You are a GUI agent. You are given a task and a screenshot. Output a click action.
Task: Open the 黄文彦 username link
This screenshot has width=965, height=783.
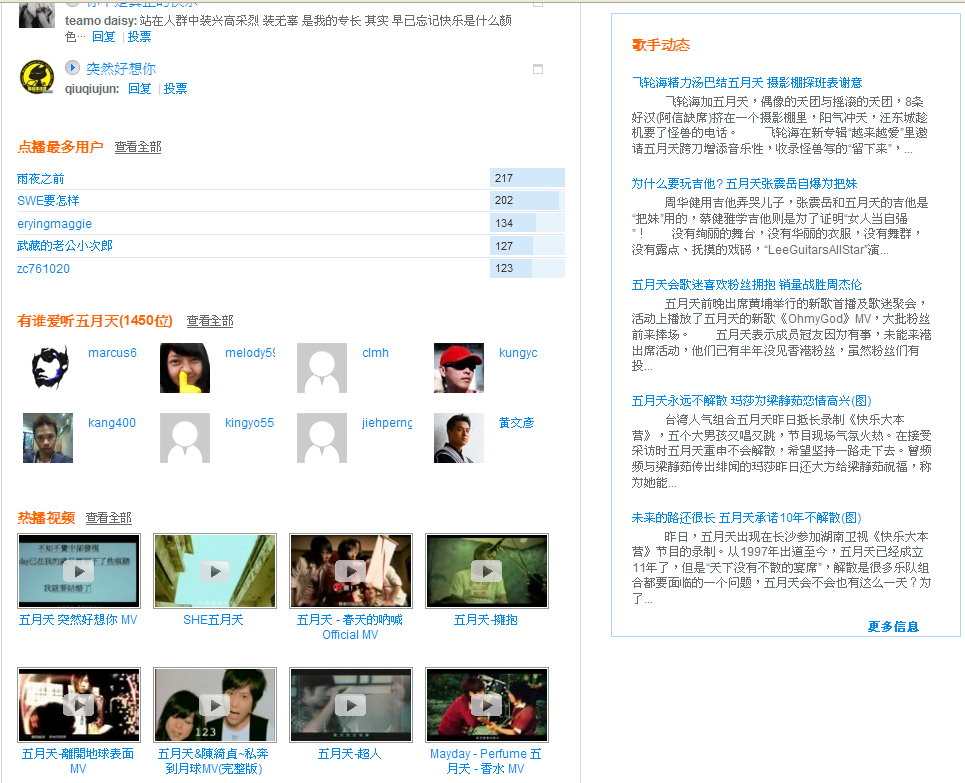pos(516,423)
